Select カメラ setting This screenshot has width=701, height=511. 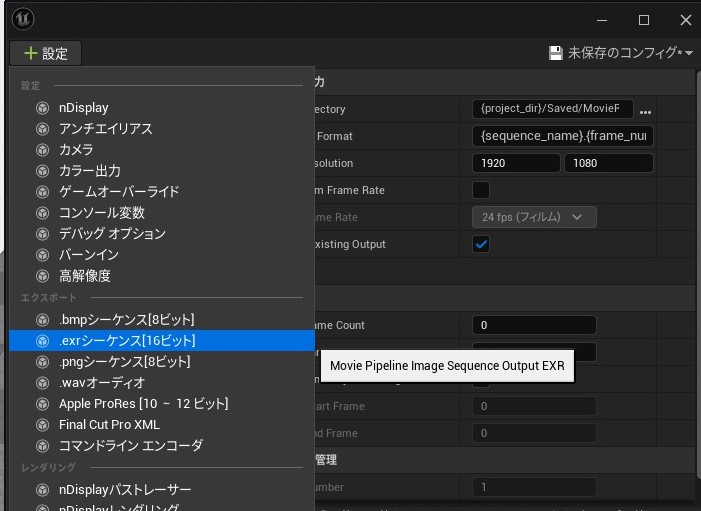coord(162,150)
